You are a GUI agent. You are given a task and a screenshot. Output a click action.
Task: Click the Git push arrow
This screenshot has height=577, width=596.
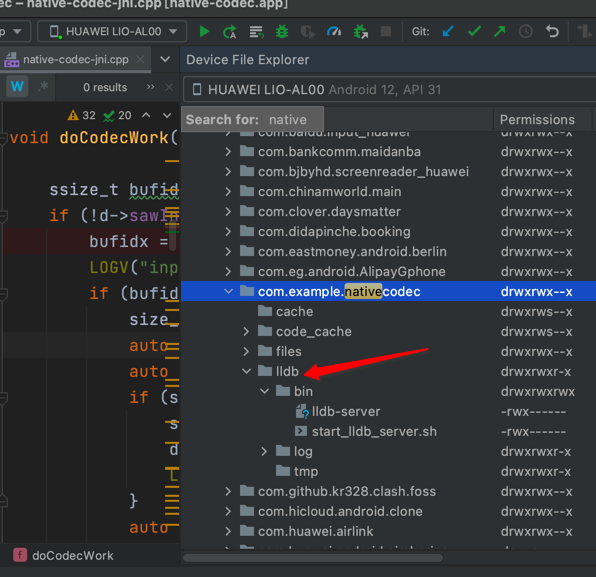[x=499, y=31]
